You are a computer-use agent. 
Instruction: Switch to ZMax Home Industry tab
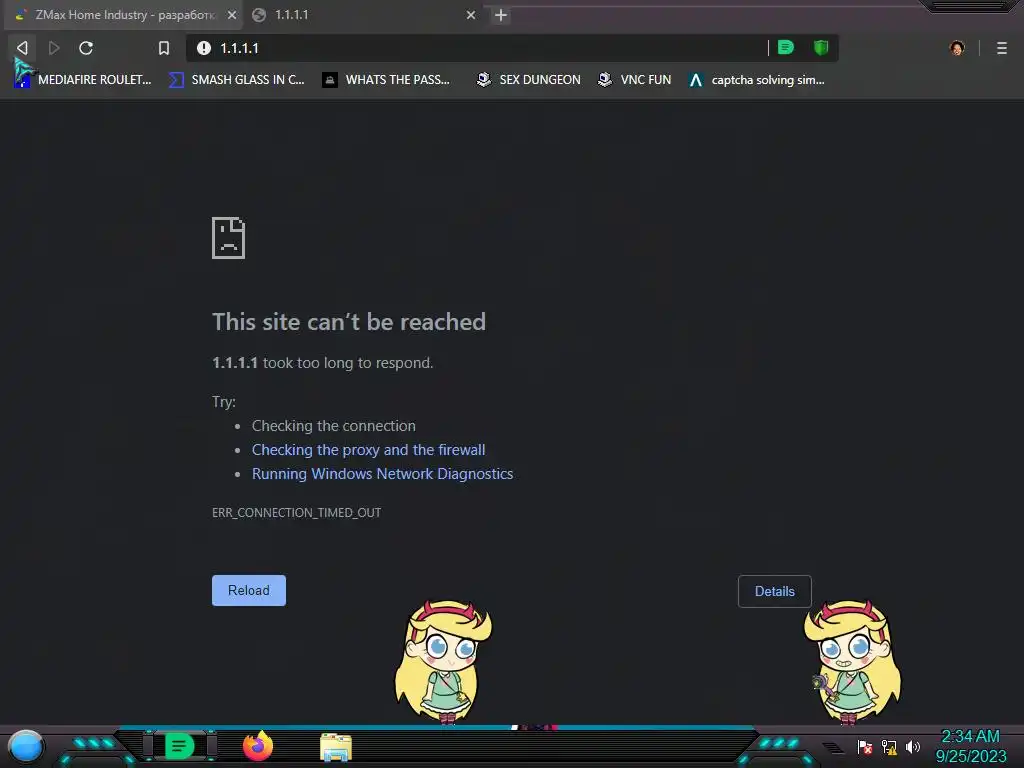tap(121, 15)
